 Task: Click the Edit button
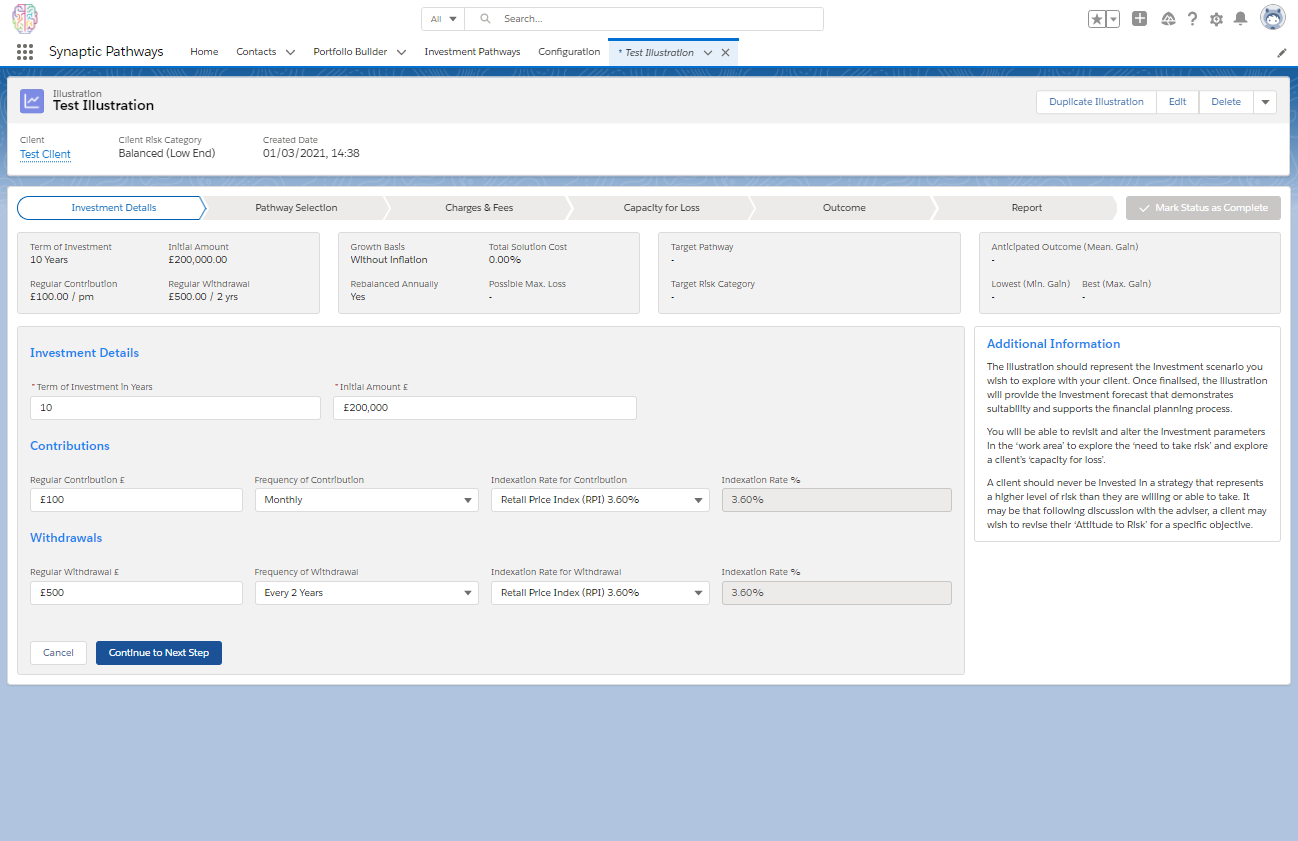coord(1177,102)
